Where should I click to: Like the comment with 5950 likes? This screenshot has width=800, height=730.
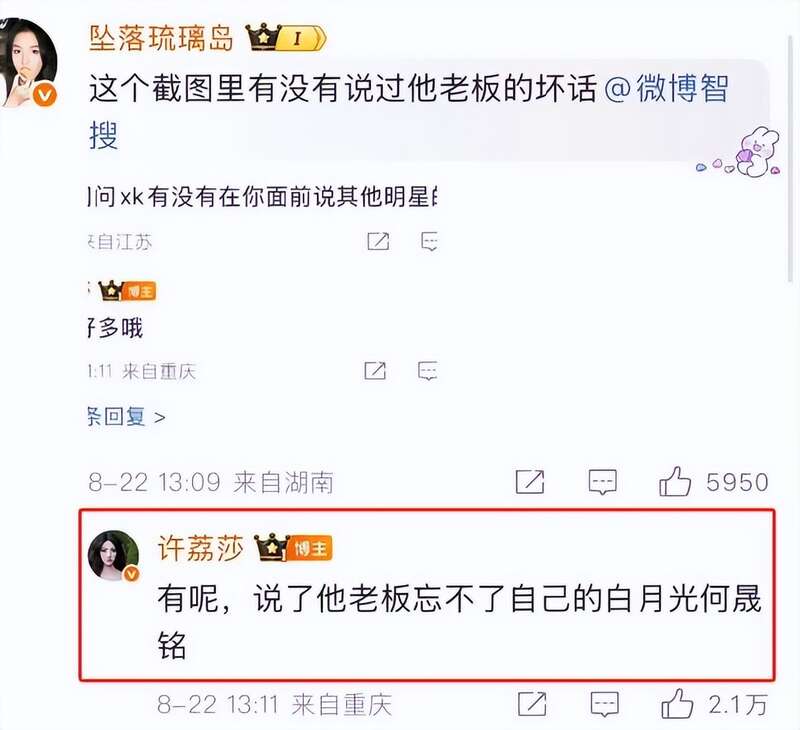[675, 482]
